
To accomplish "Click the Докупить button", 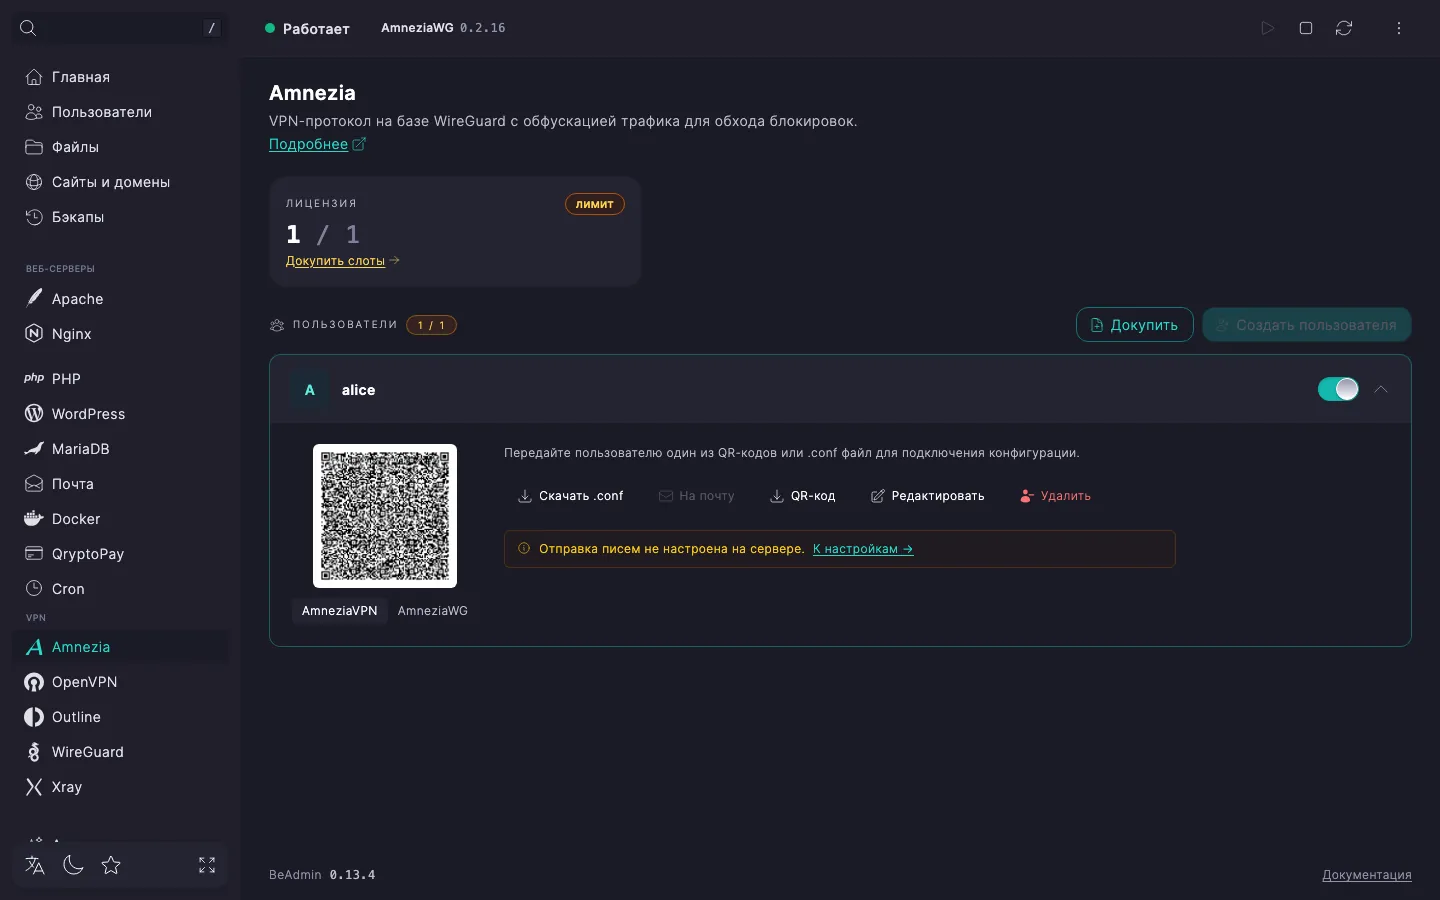I will point(1134,325).
